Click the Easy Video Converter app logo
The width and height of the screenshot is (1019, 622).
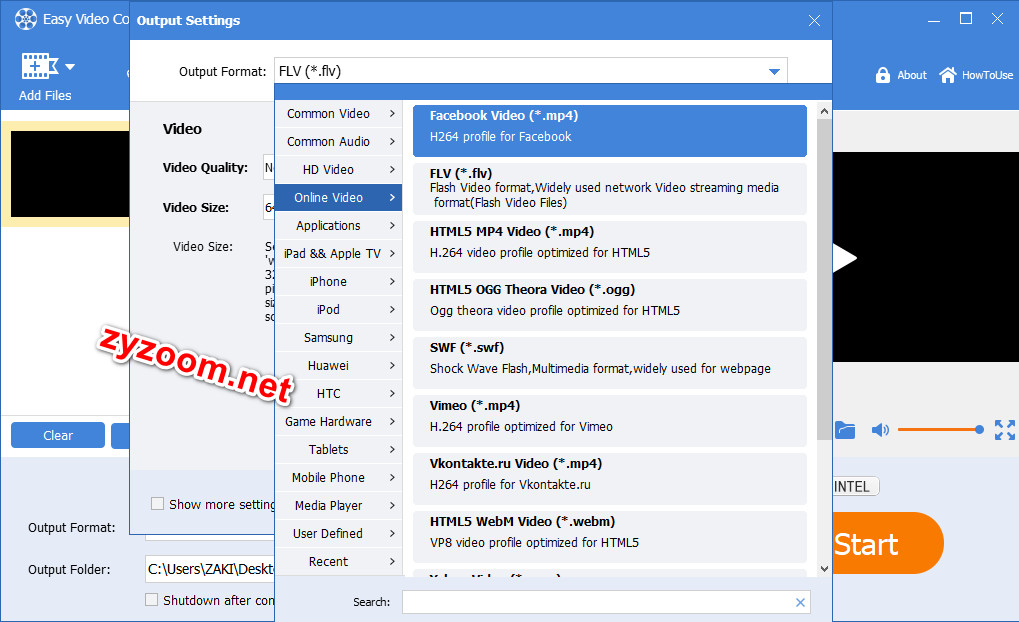coord(26,19)
